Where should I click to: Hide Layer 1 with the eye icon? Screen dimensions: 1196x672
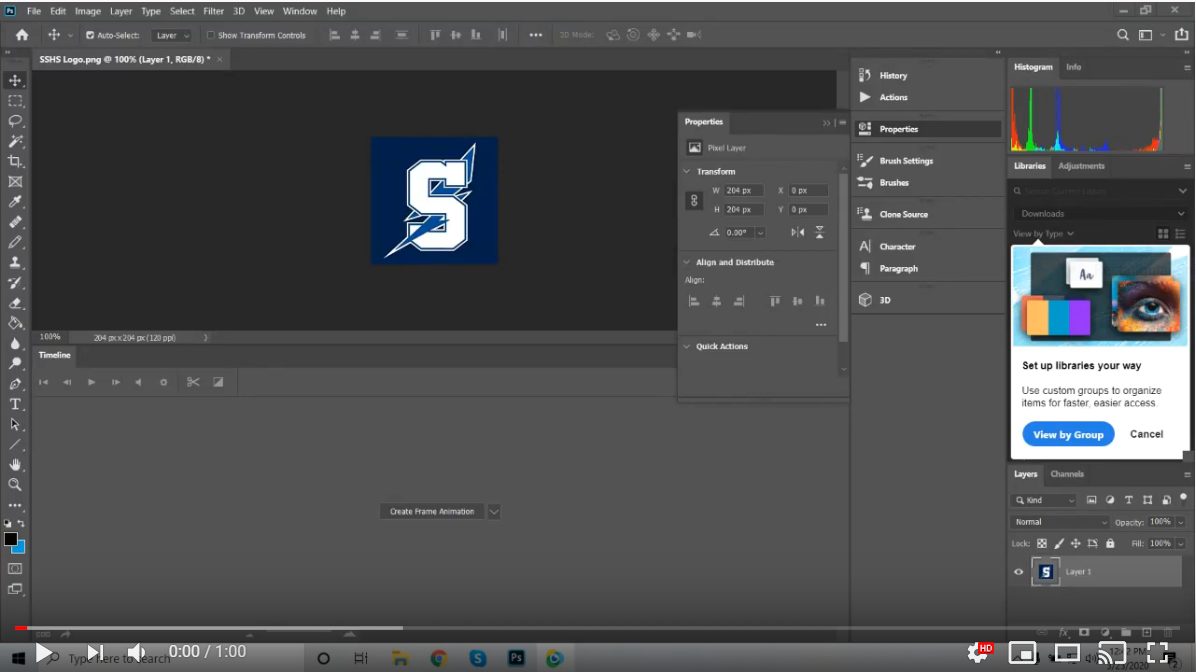pos(1018,571)
